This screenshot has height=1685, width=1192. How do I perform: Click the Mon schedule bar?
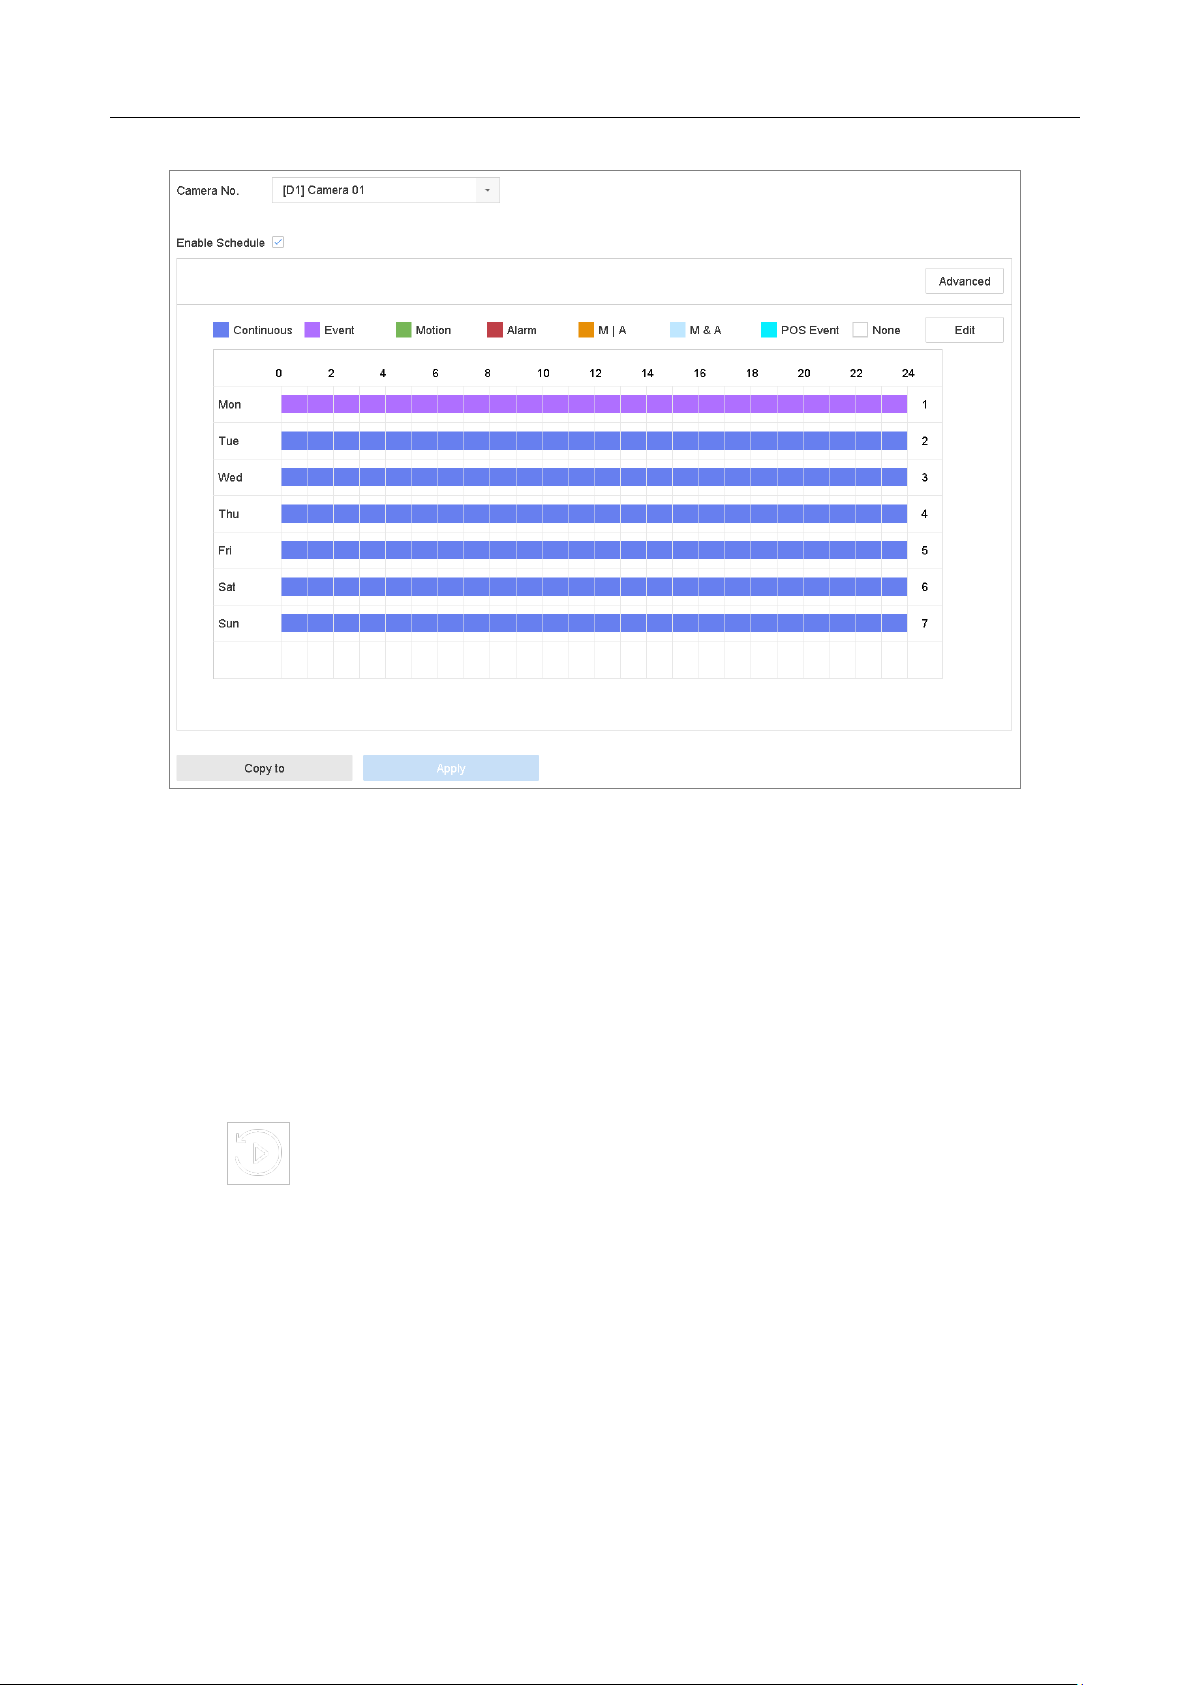tap(594, 404)
